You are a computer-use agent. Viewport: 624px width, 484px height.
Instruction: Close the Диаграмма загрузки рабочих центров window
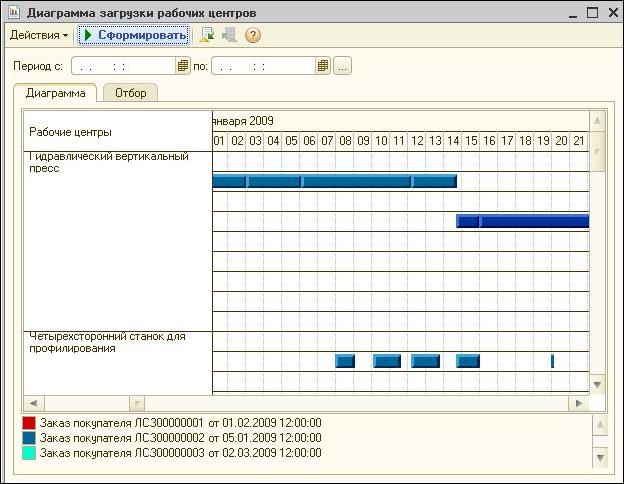coord(613,13)
